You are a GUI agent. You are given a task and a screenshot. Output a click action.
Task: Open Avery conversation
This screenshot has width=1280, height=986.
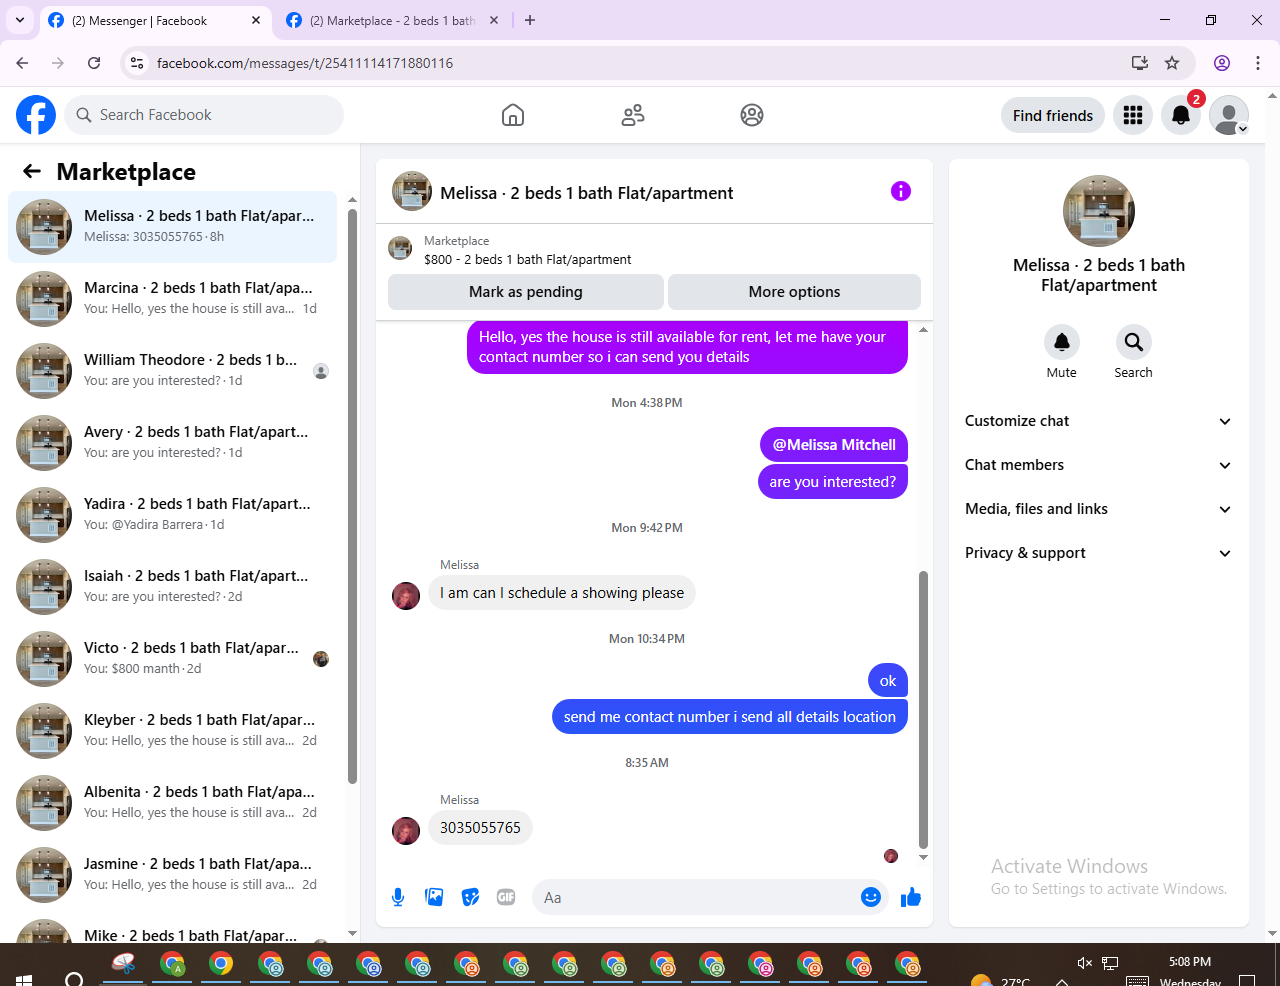click(x=172, y=443)
